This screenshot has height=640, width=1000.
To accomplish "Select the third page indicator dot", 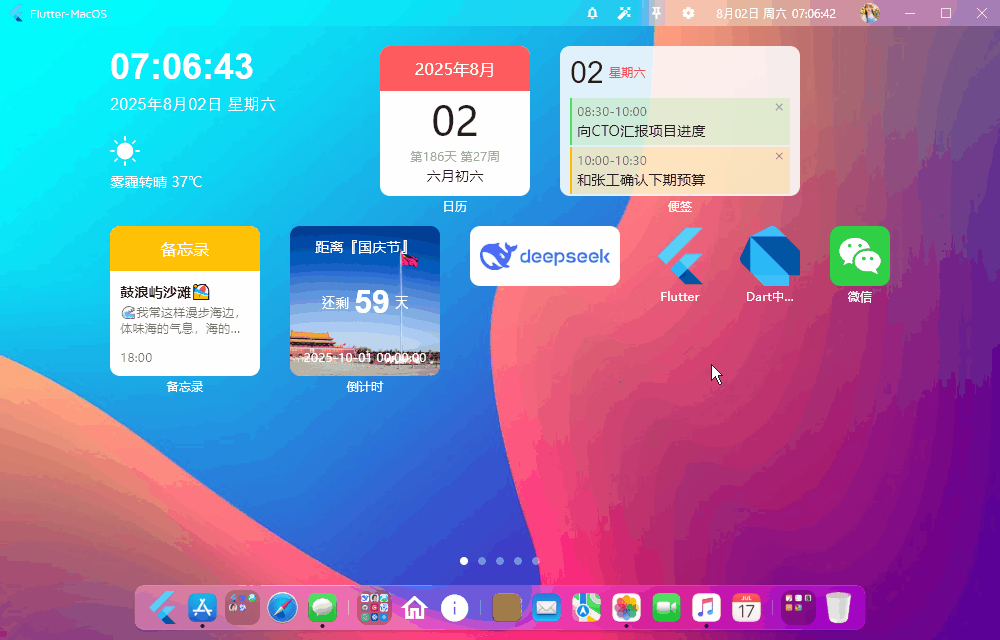I will [500, 561].
